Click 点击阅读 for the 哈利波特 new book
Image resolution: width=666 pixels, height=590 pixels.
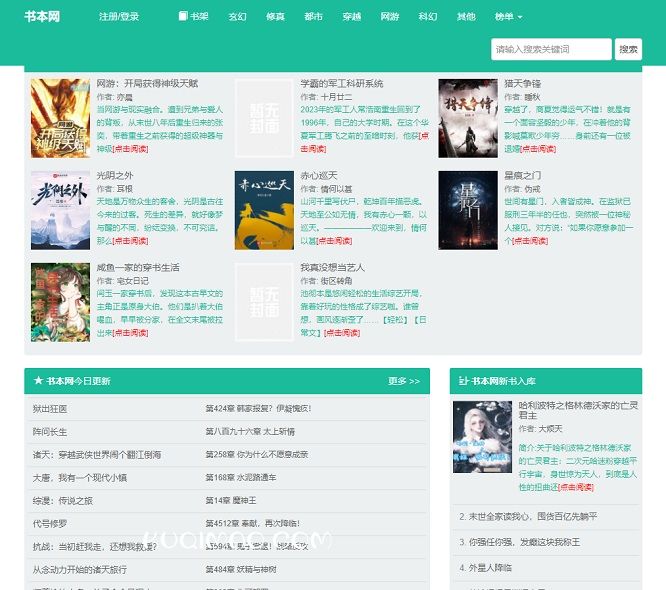click(576, 487)
